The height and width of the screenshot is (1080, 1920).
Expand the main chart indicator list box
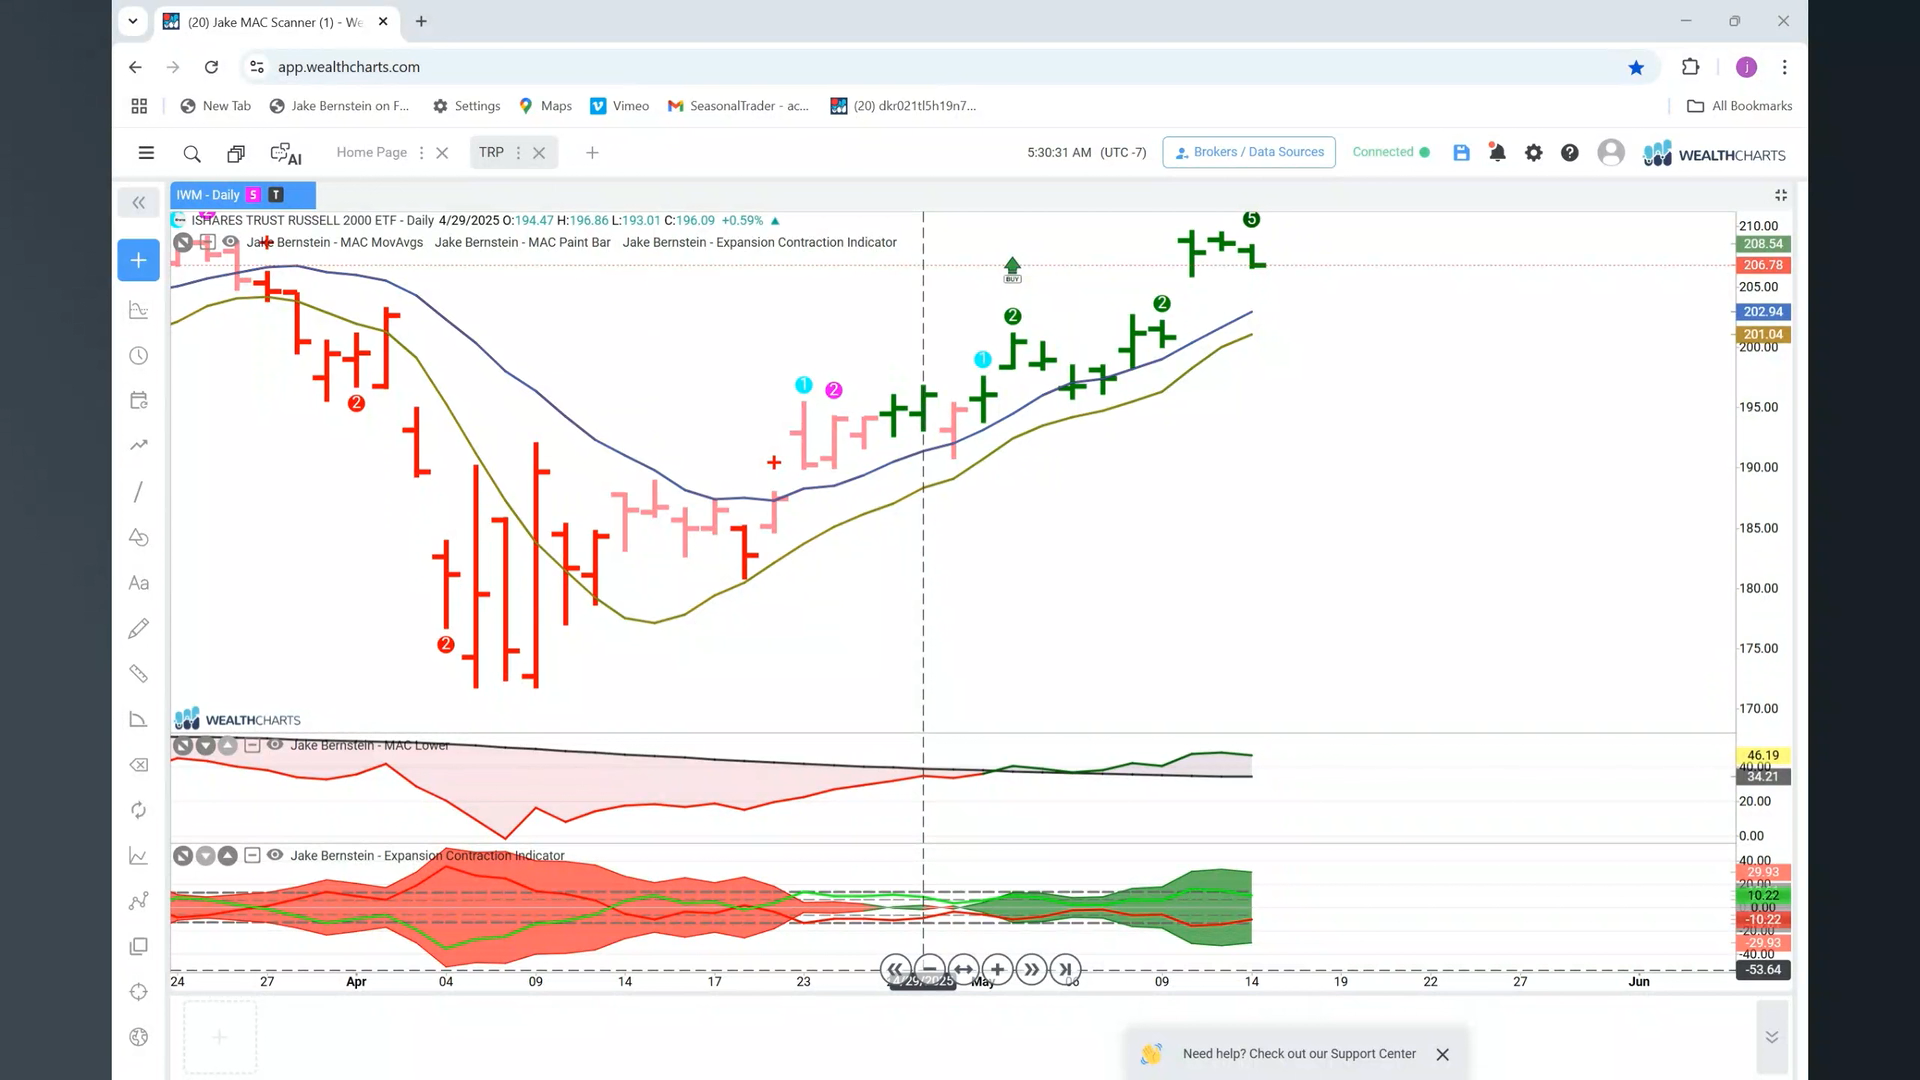pyautogui.click(x=207, y=242)
